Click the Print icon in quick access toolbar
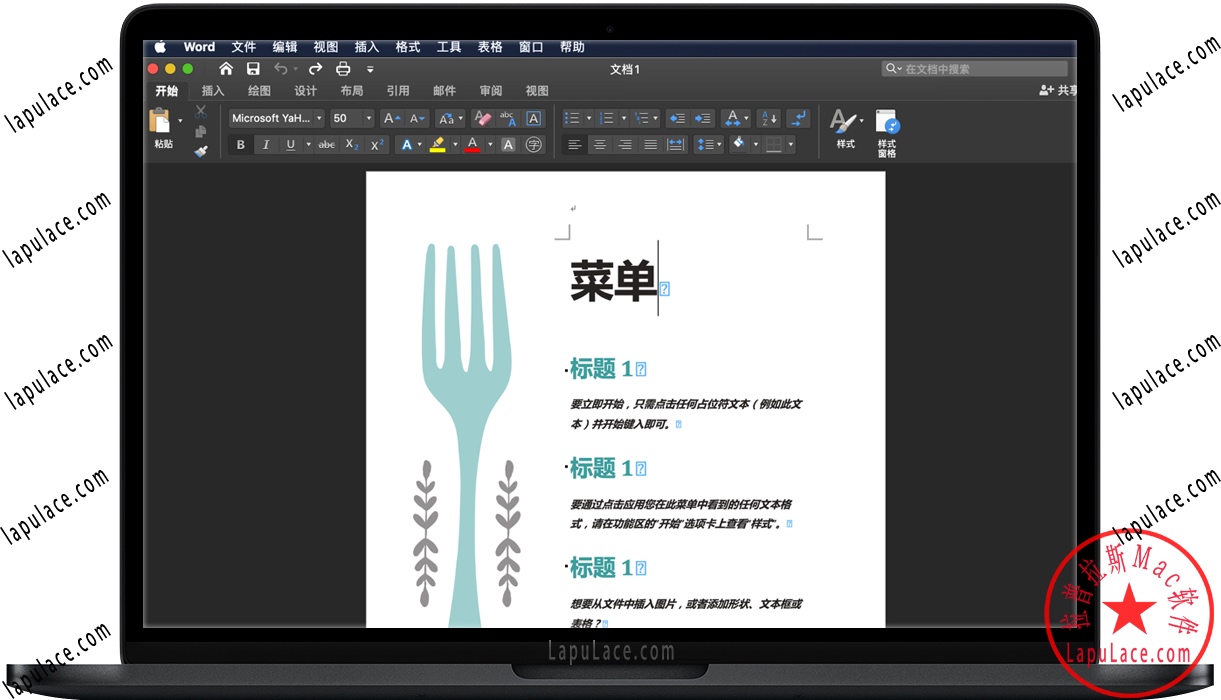This screenshot has width=1221, height=700. [x=343, y=68]
